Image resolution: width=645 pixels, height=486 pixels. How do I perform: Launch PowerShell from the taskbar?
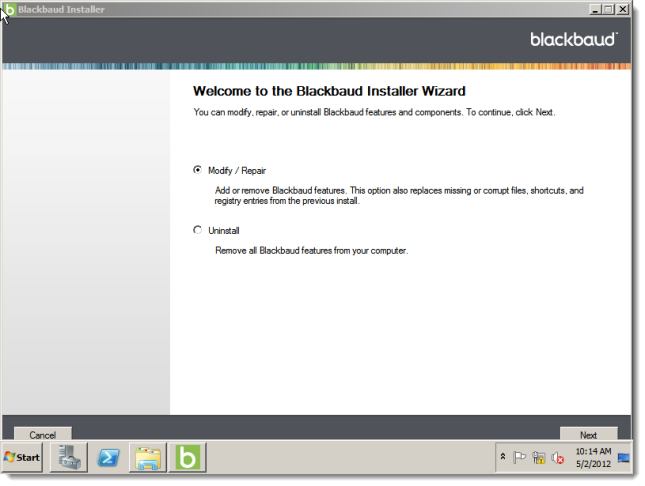[x=108, y=457]
